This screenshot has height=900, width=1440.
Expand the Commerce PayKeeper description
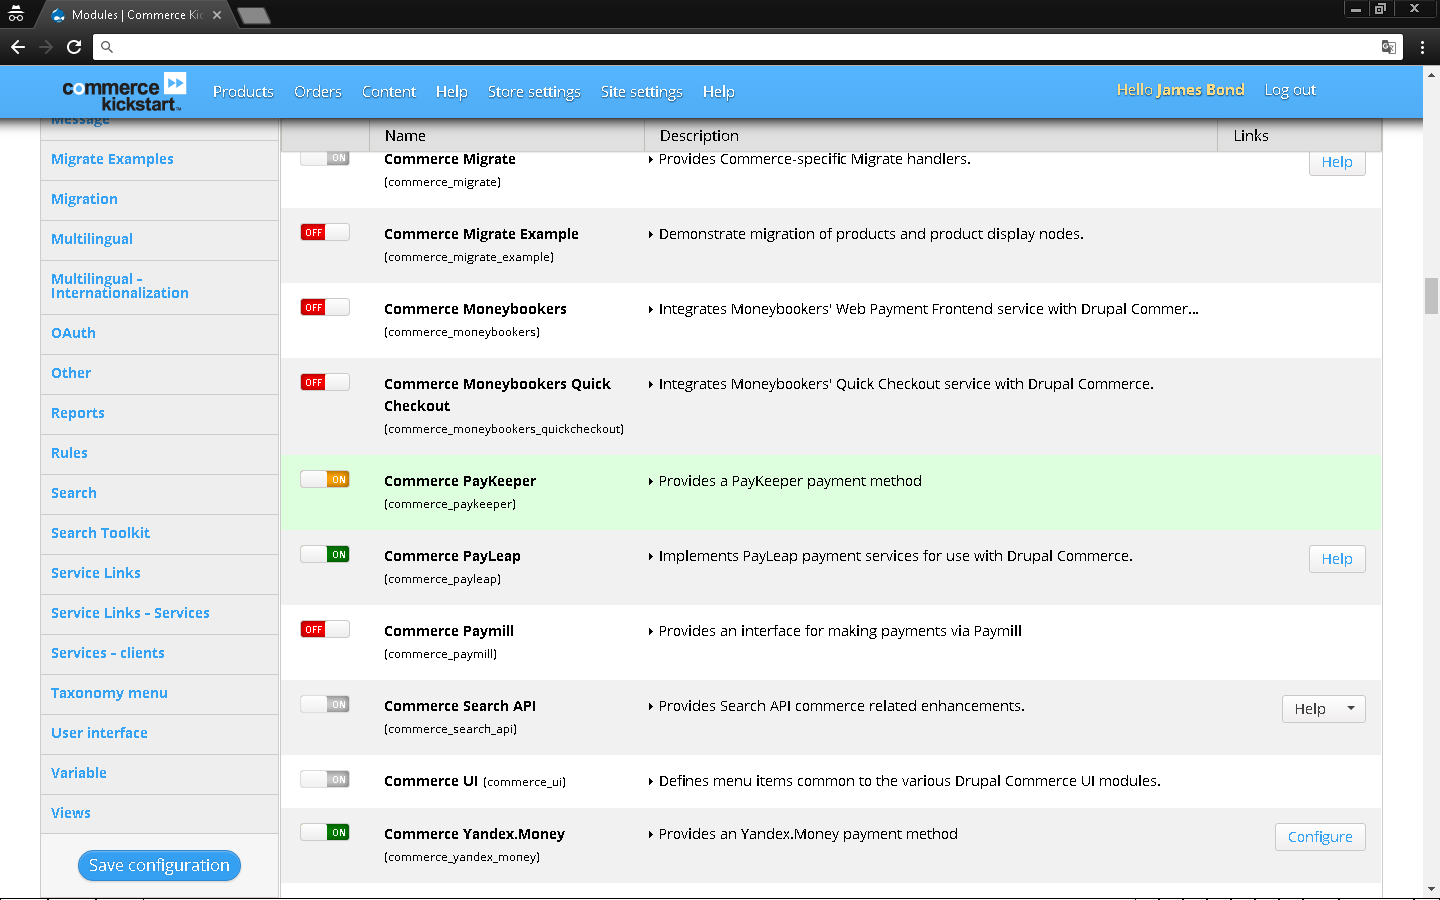point(651,482)
